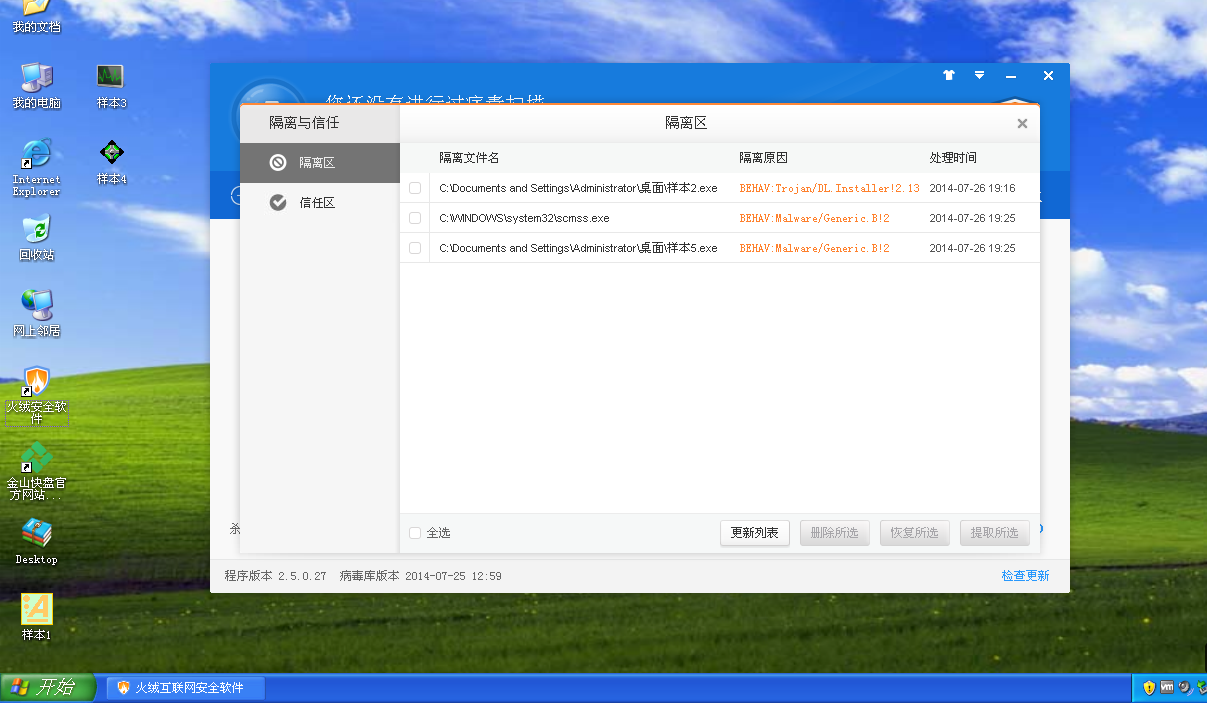Select the 隔离区 sidebar item
Viewport: 1207px width, 703px height.
point(318,162)
